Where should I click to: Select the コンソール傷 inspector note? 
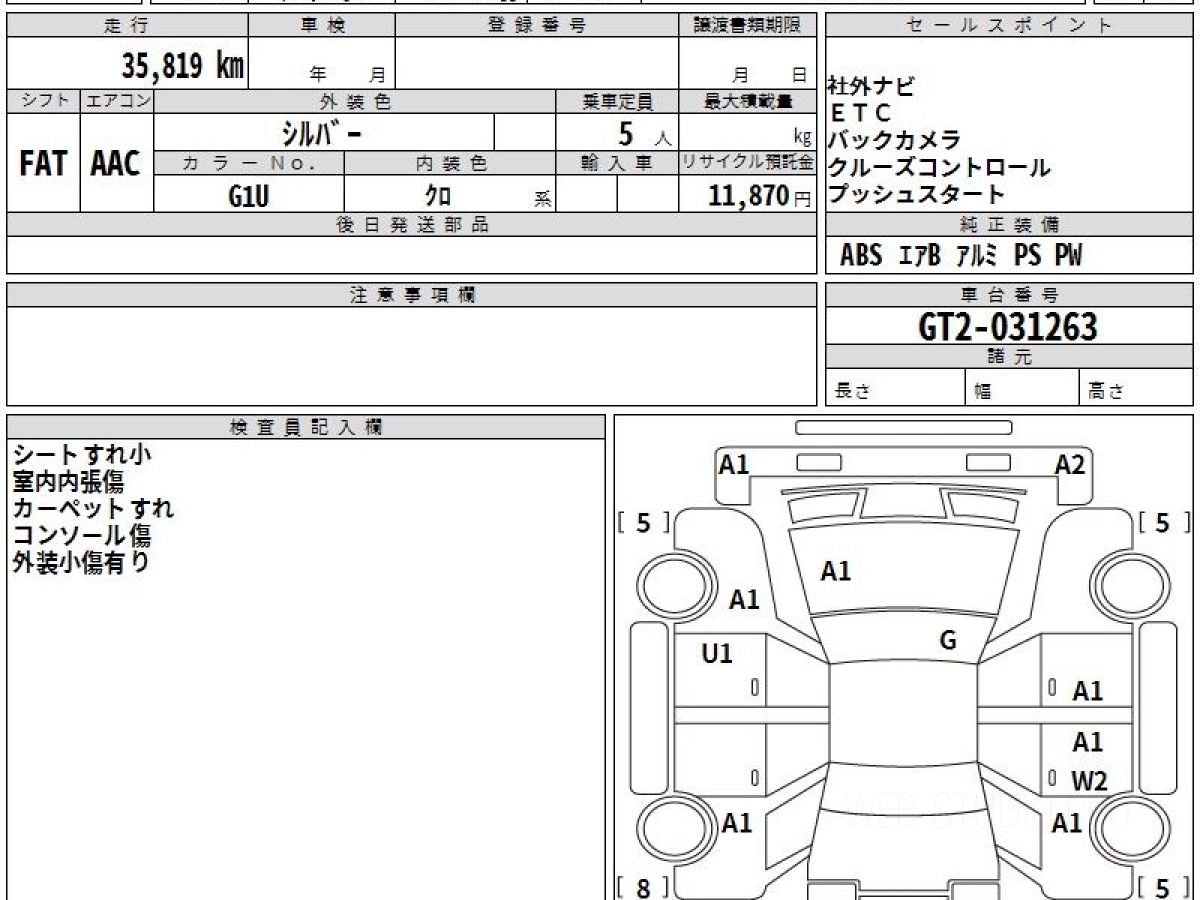click(82, 535)
